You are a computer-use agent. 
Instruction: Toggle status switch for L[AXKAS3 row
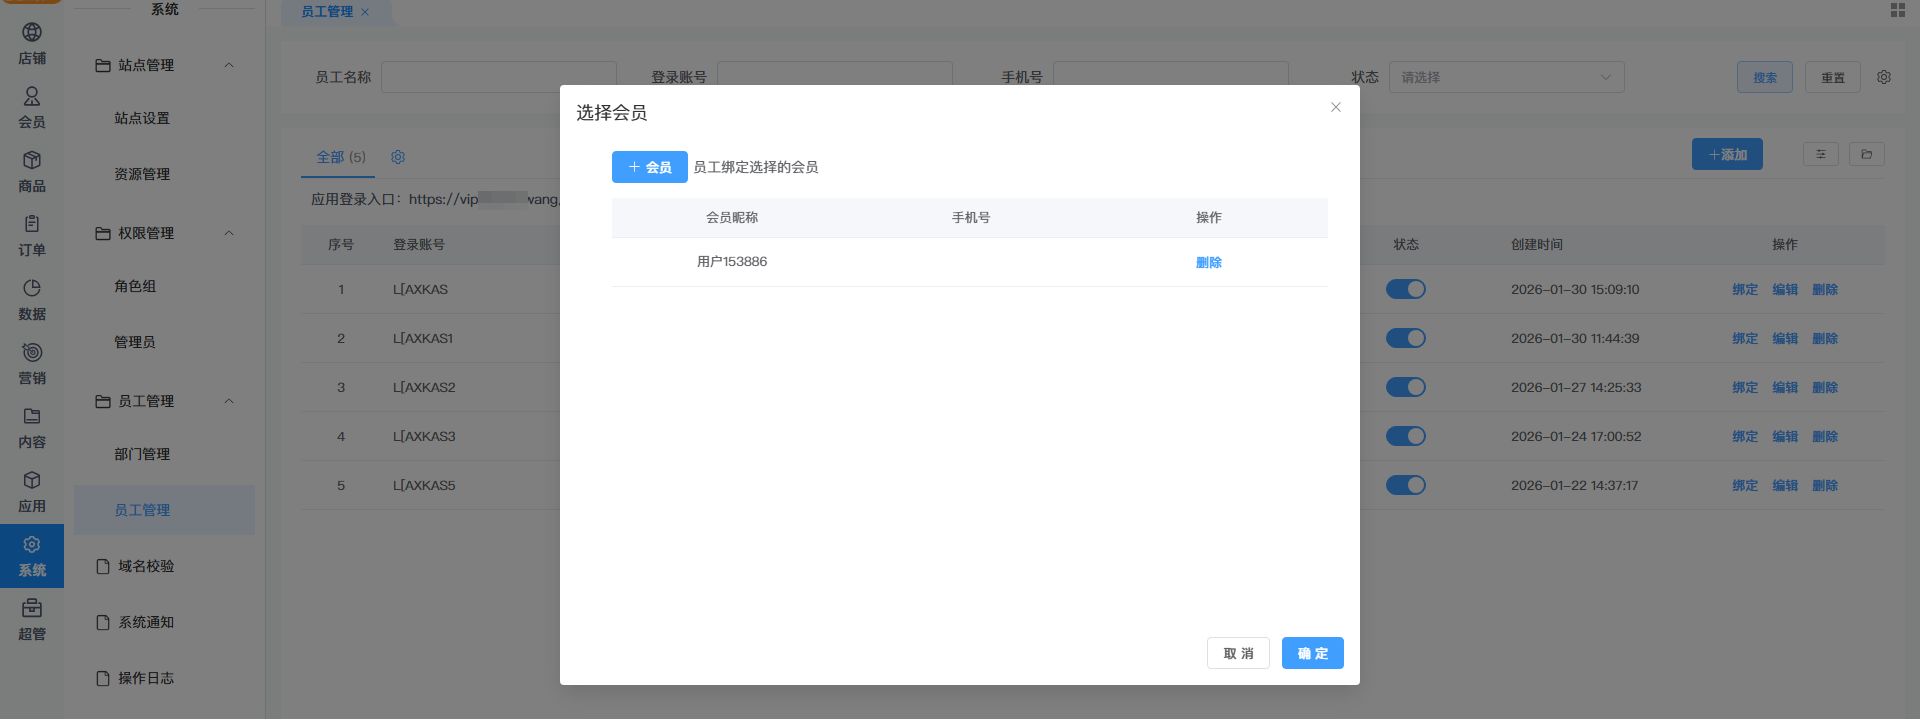1405,436
